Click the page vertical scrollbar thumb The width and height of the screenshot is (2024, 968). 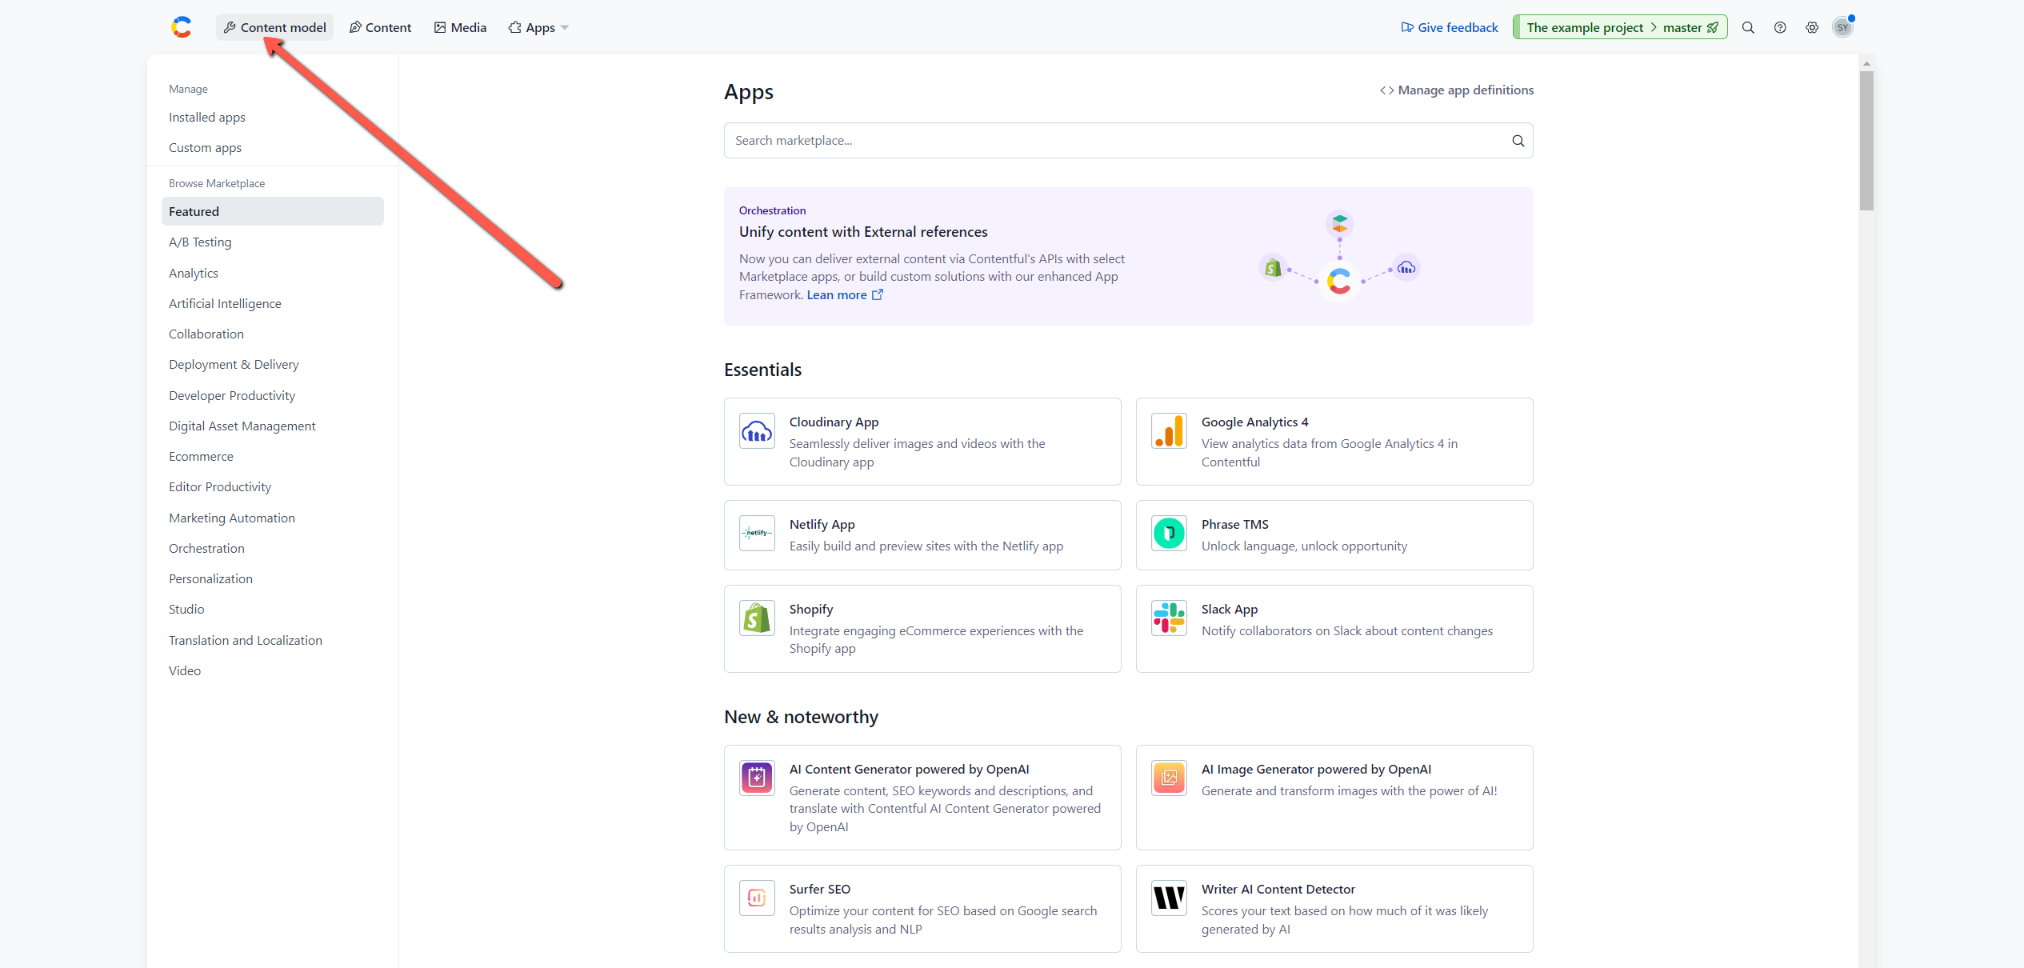tap(1866, 140)
